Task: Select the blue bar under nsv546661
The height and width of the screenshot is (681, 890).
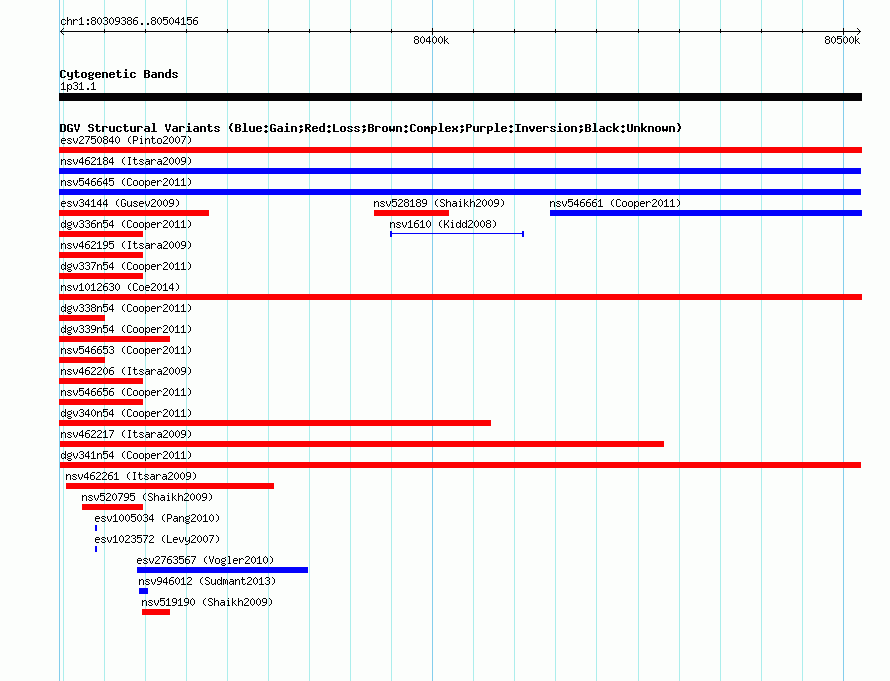Action: 706,213
